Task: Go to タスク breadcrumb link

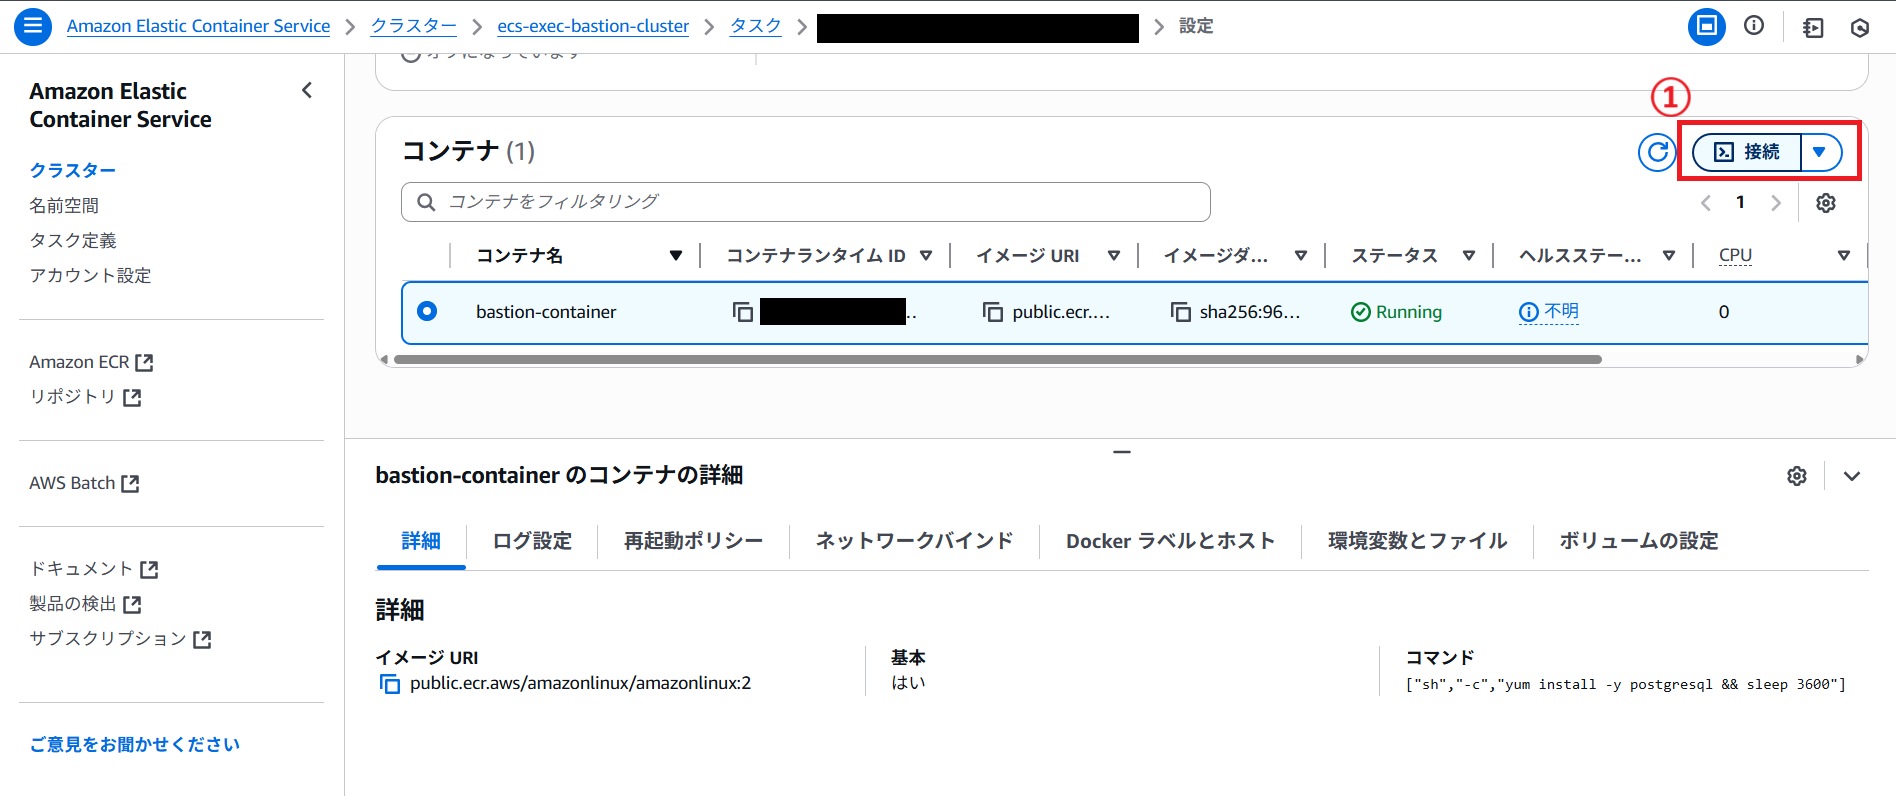Action: [x=756, y=26]
